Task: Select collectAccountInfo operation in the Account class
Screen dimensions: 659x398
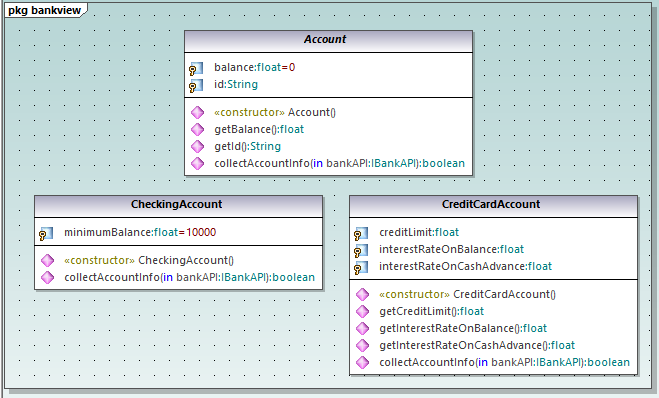Action: pos(340,163)
